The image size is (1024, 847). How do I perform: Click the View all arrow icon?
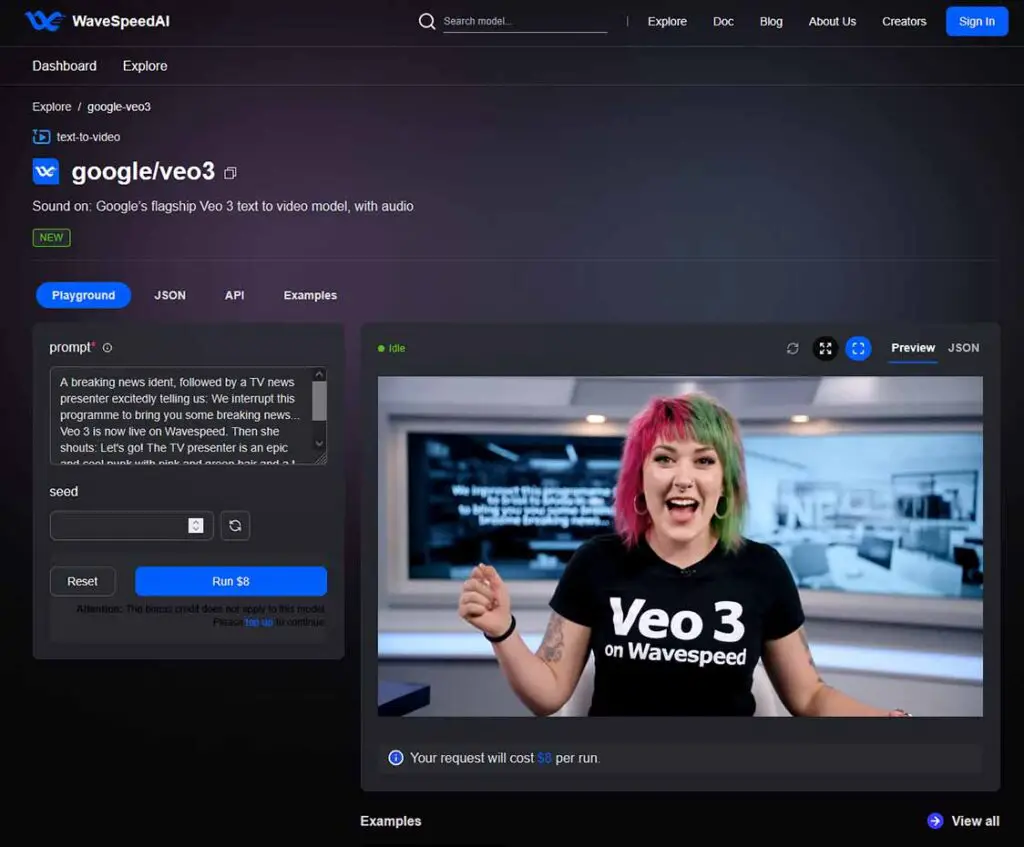pos(935,821)
